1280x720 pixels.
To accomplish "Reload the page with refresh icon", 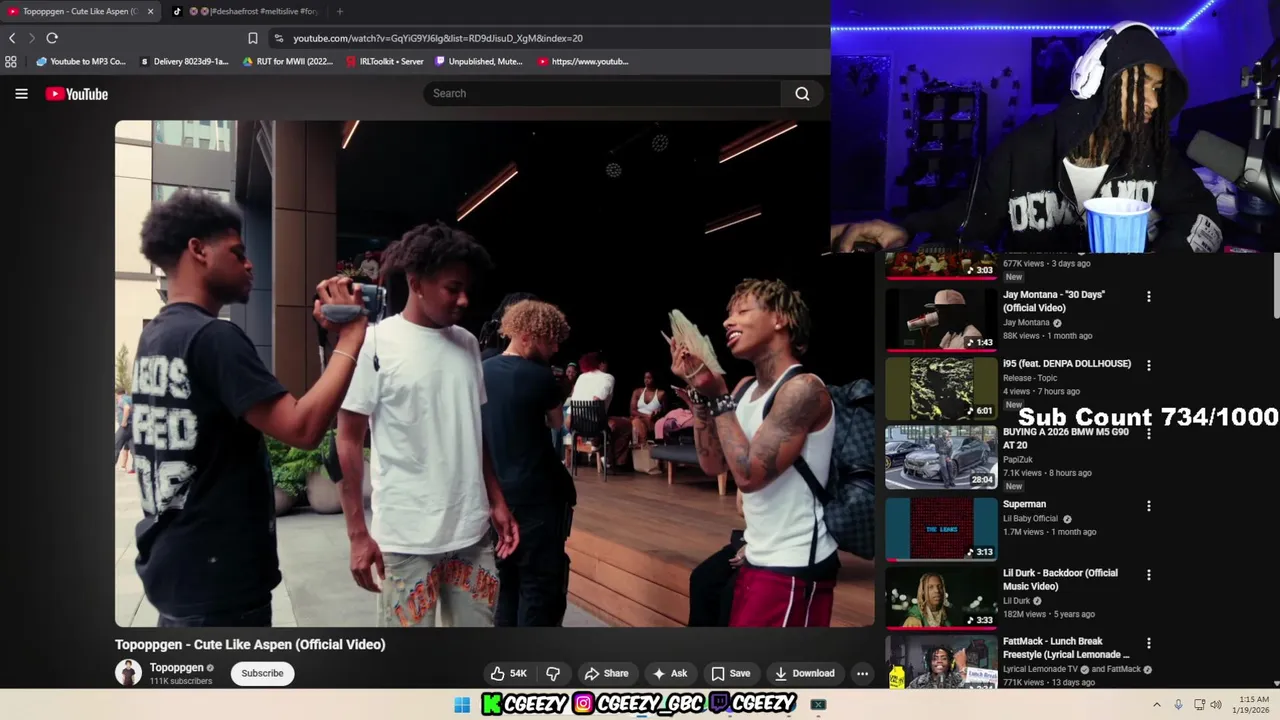I will [52, 38].
